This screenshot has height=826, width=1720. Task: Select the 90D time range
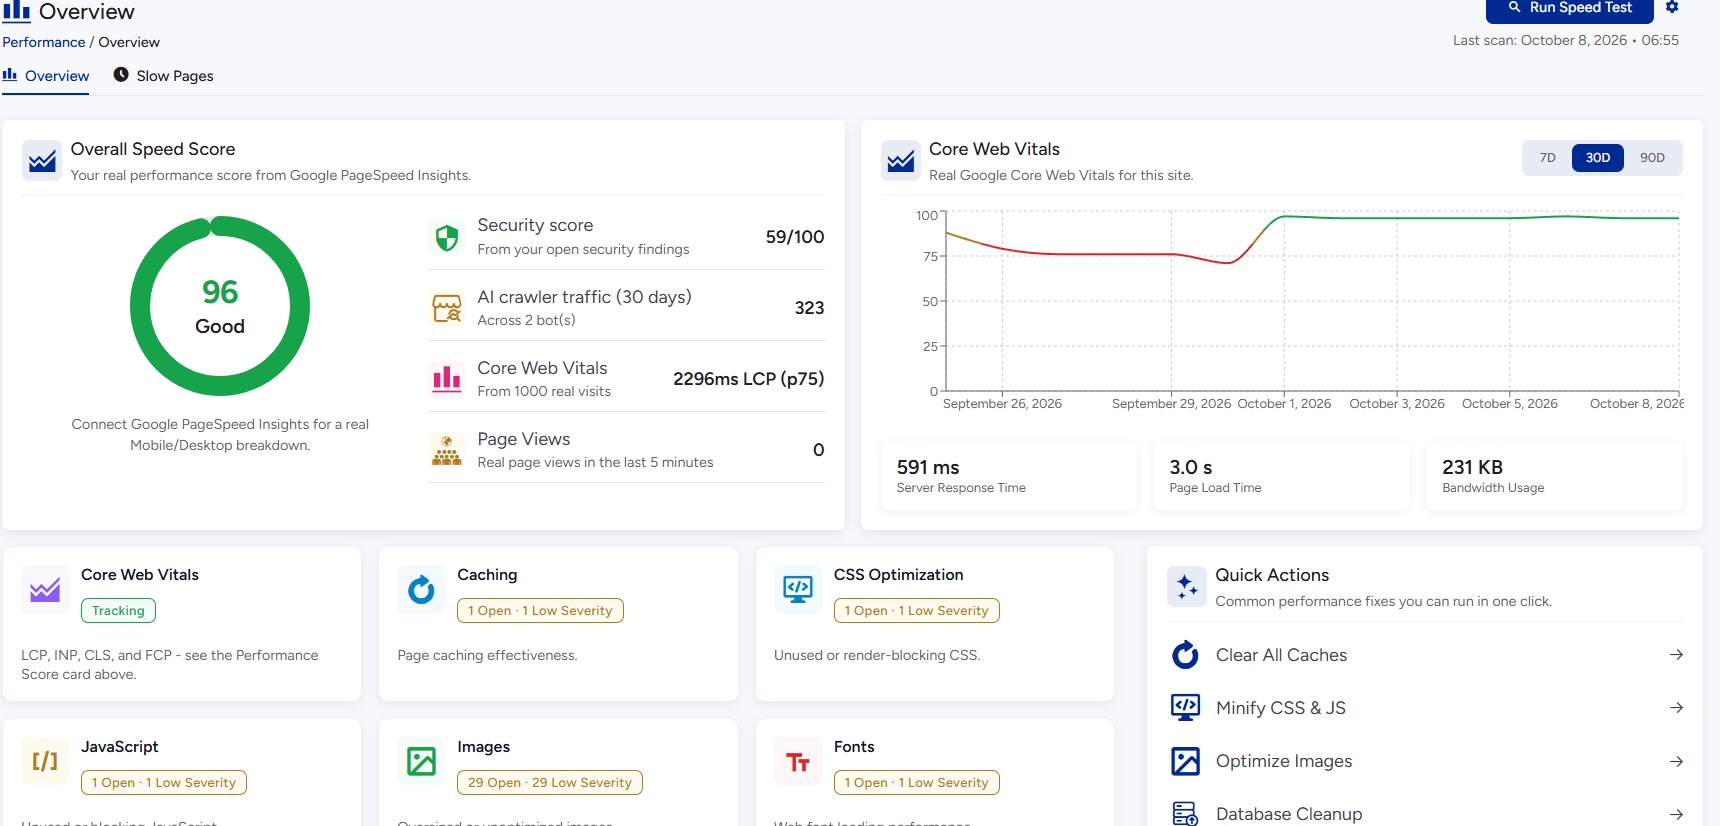[1652, 158]
